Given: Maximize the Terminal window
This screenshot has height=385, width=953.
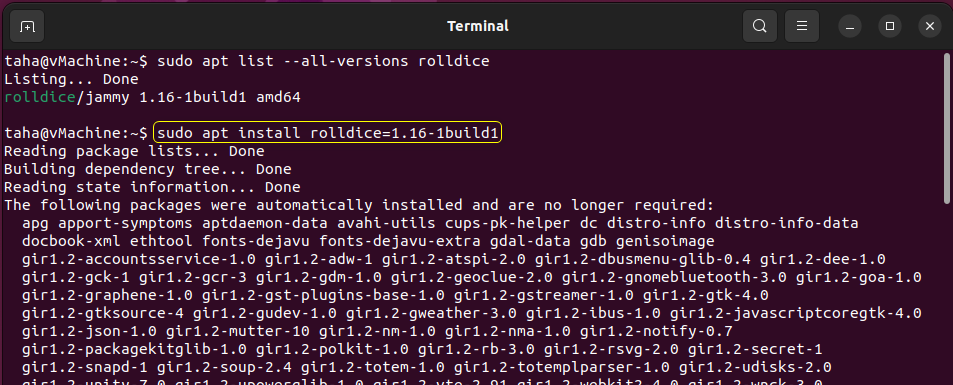Looking at the screenshot, I should pos(890,26).
